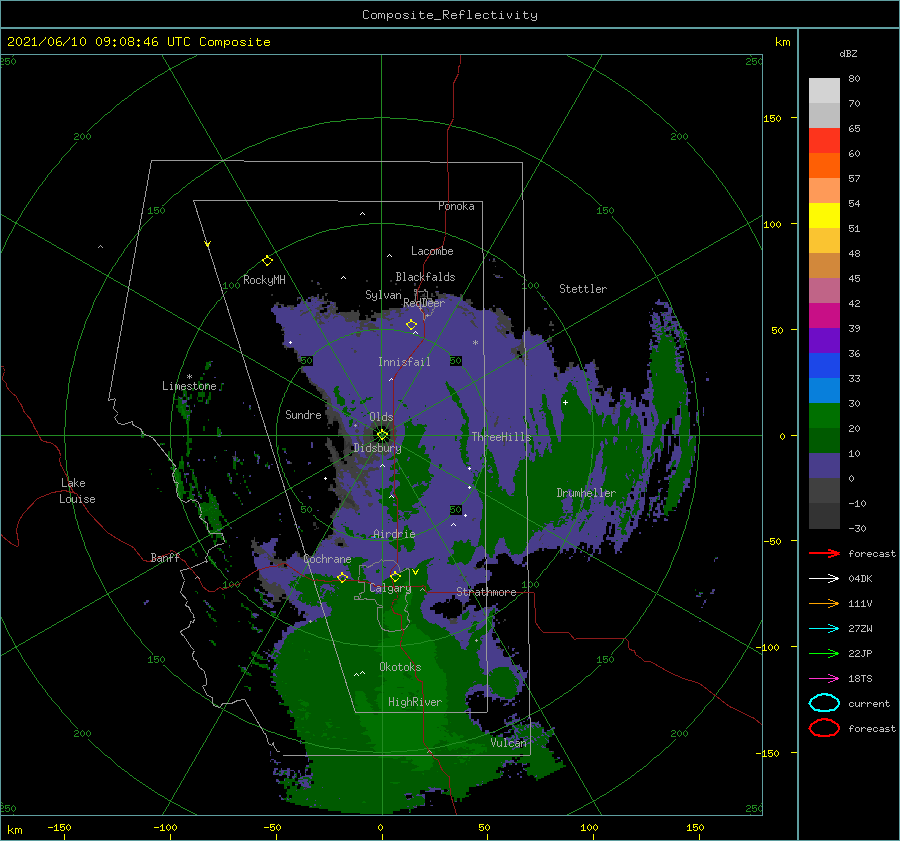Click the 10 dBZ slate purple swatch

824,465
